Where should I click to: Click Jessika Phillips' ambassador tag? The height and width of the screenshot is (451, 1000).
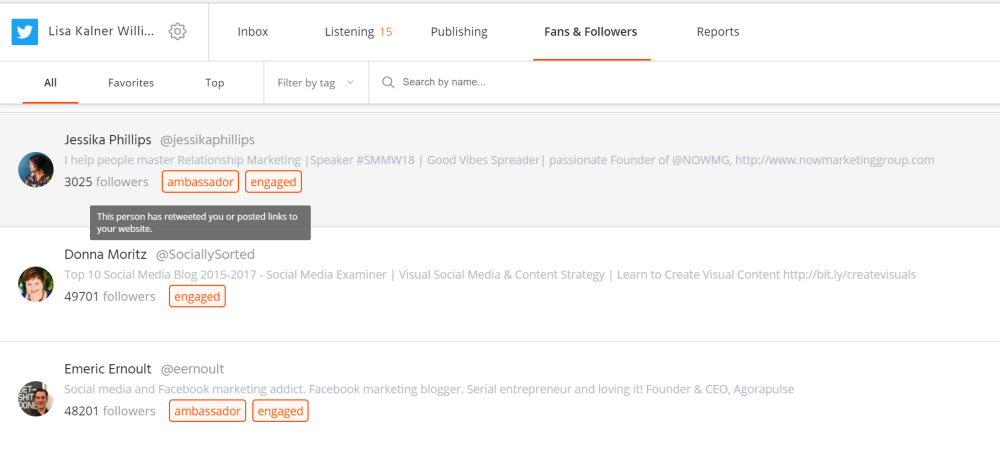pyautogui.click(x=200, y=182)
